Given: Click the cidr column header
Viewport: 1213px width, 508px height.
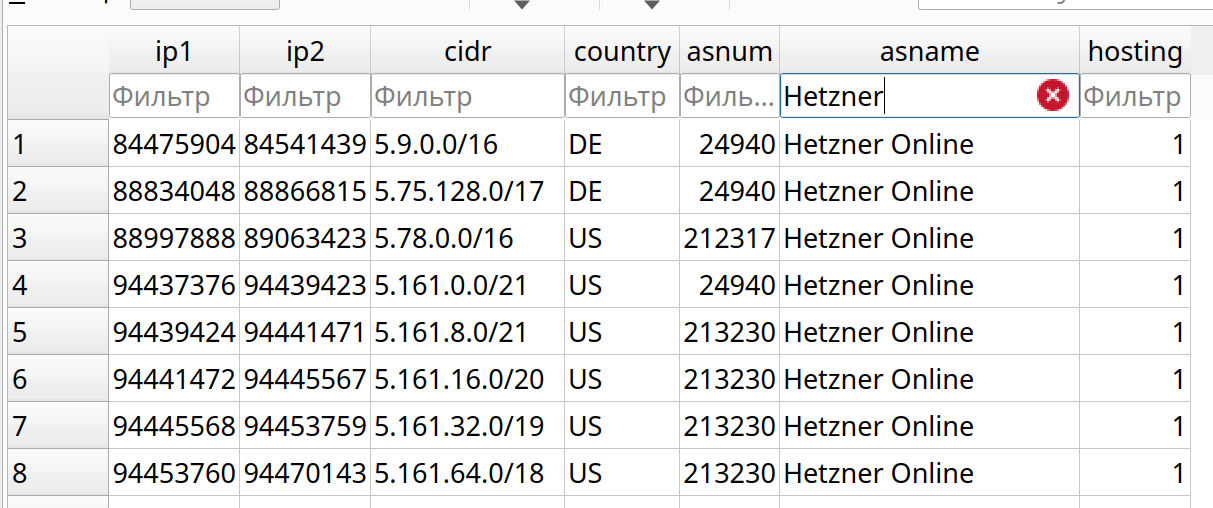Looking at the screenshot, I should [467, 51].
